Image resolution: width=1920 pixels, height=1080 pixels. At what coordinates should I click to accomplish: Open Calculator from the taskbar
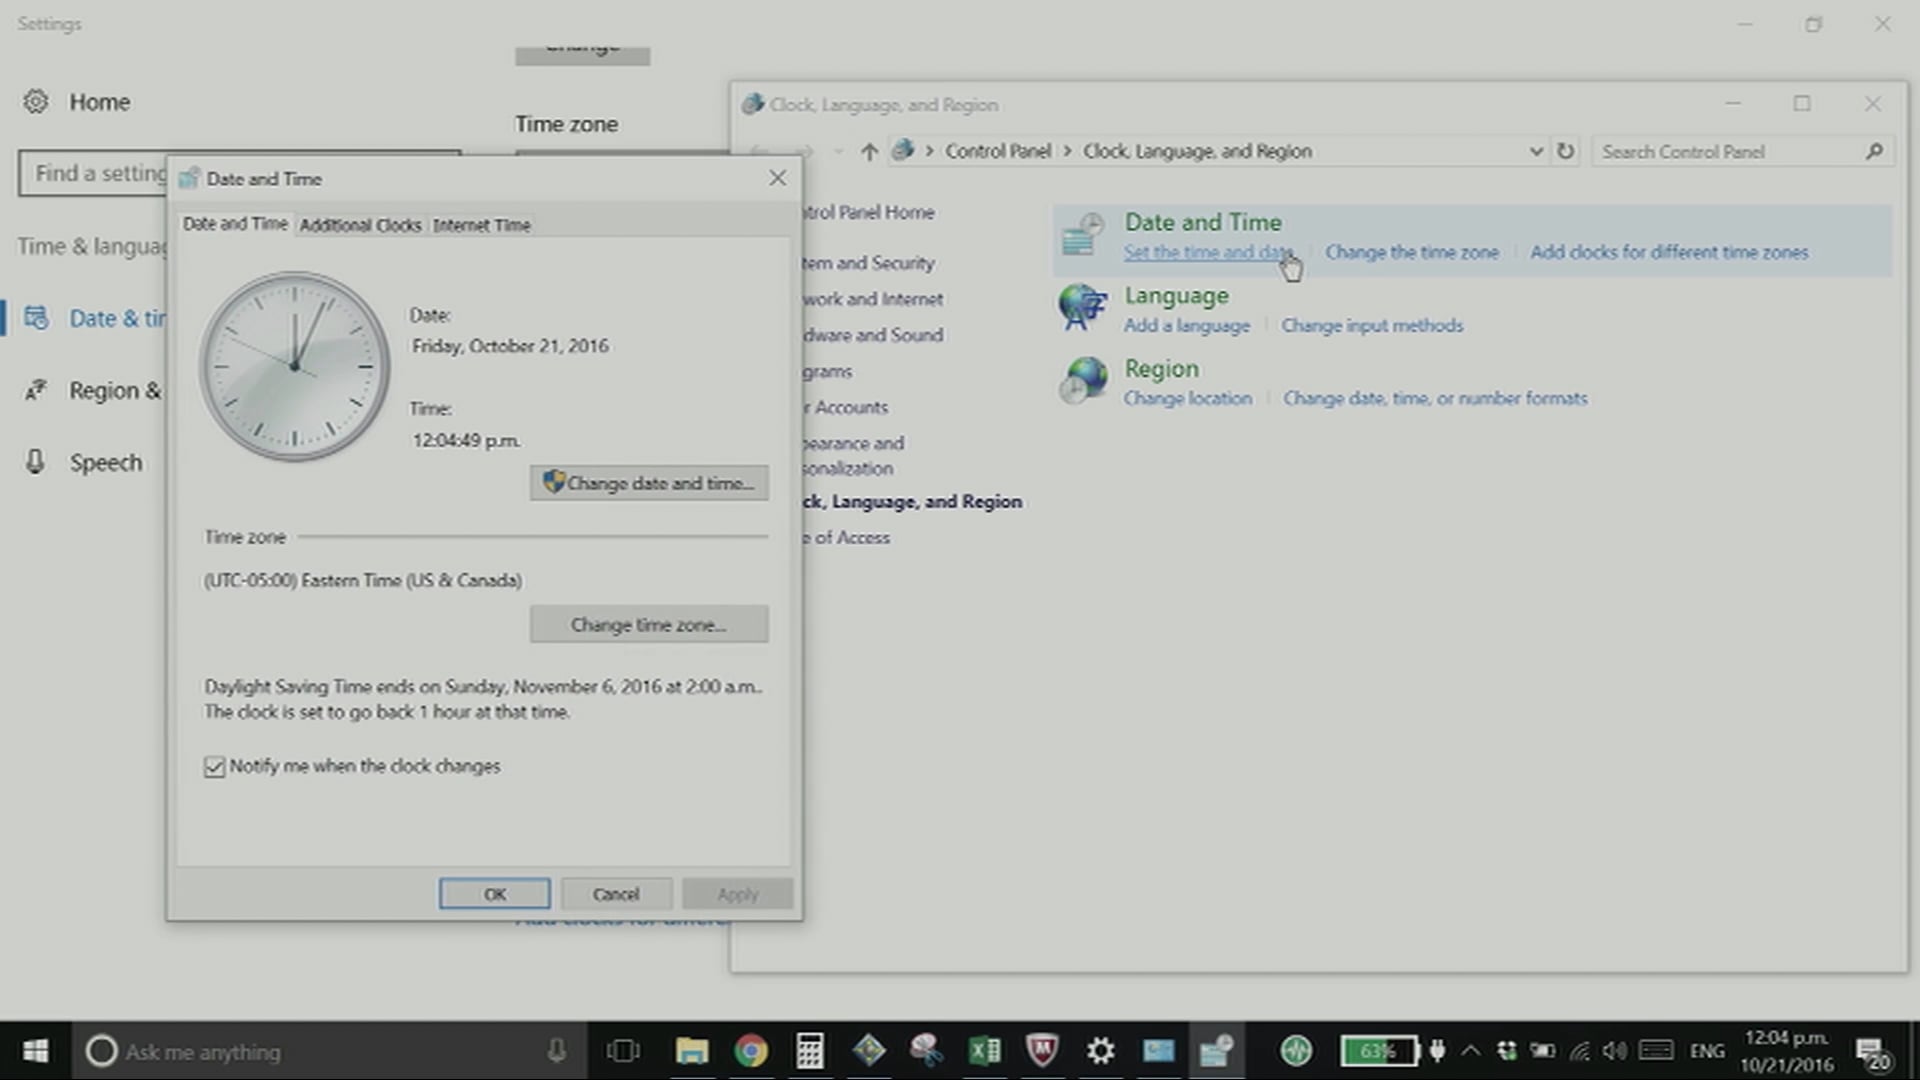tap(809, 1051)
